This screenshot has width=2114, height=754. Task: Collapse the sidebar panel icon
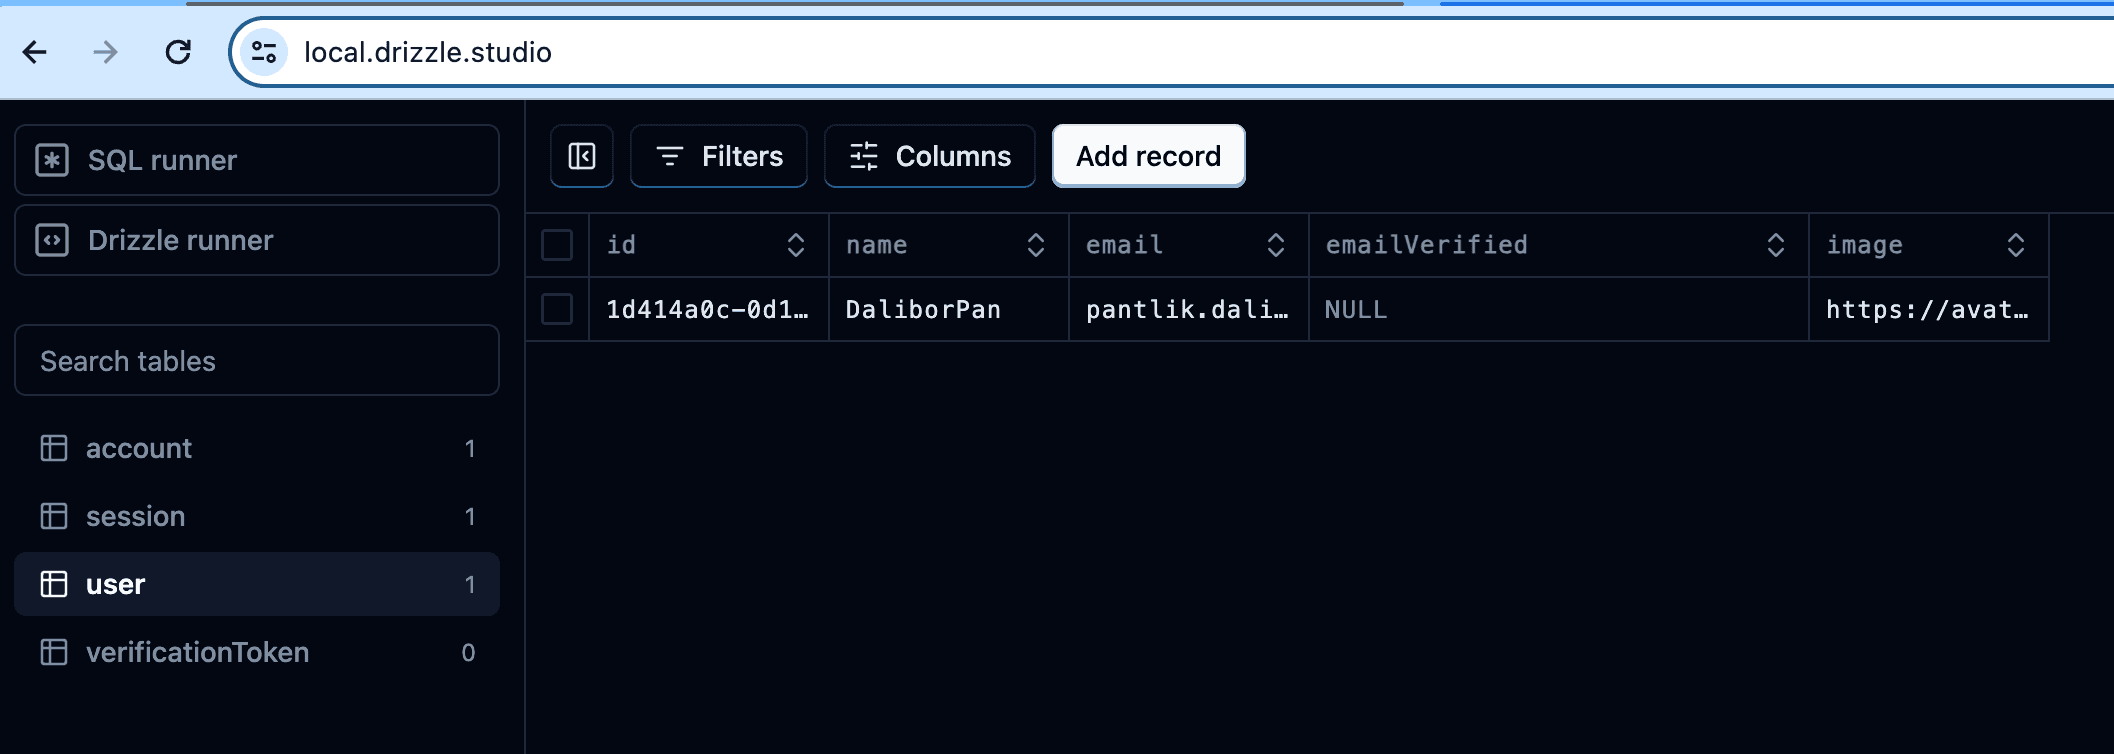click(x=581, y=156)
